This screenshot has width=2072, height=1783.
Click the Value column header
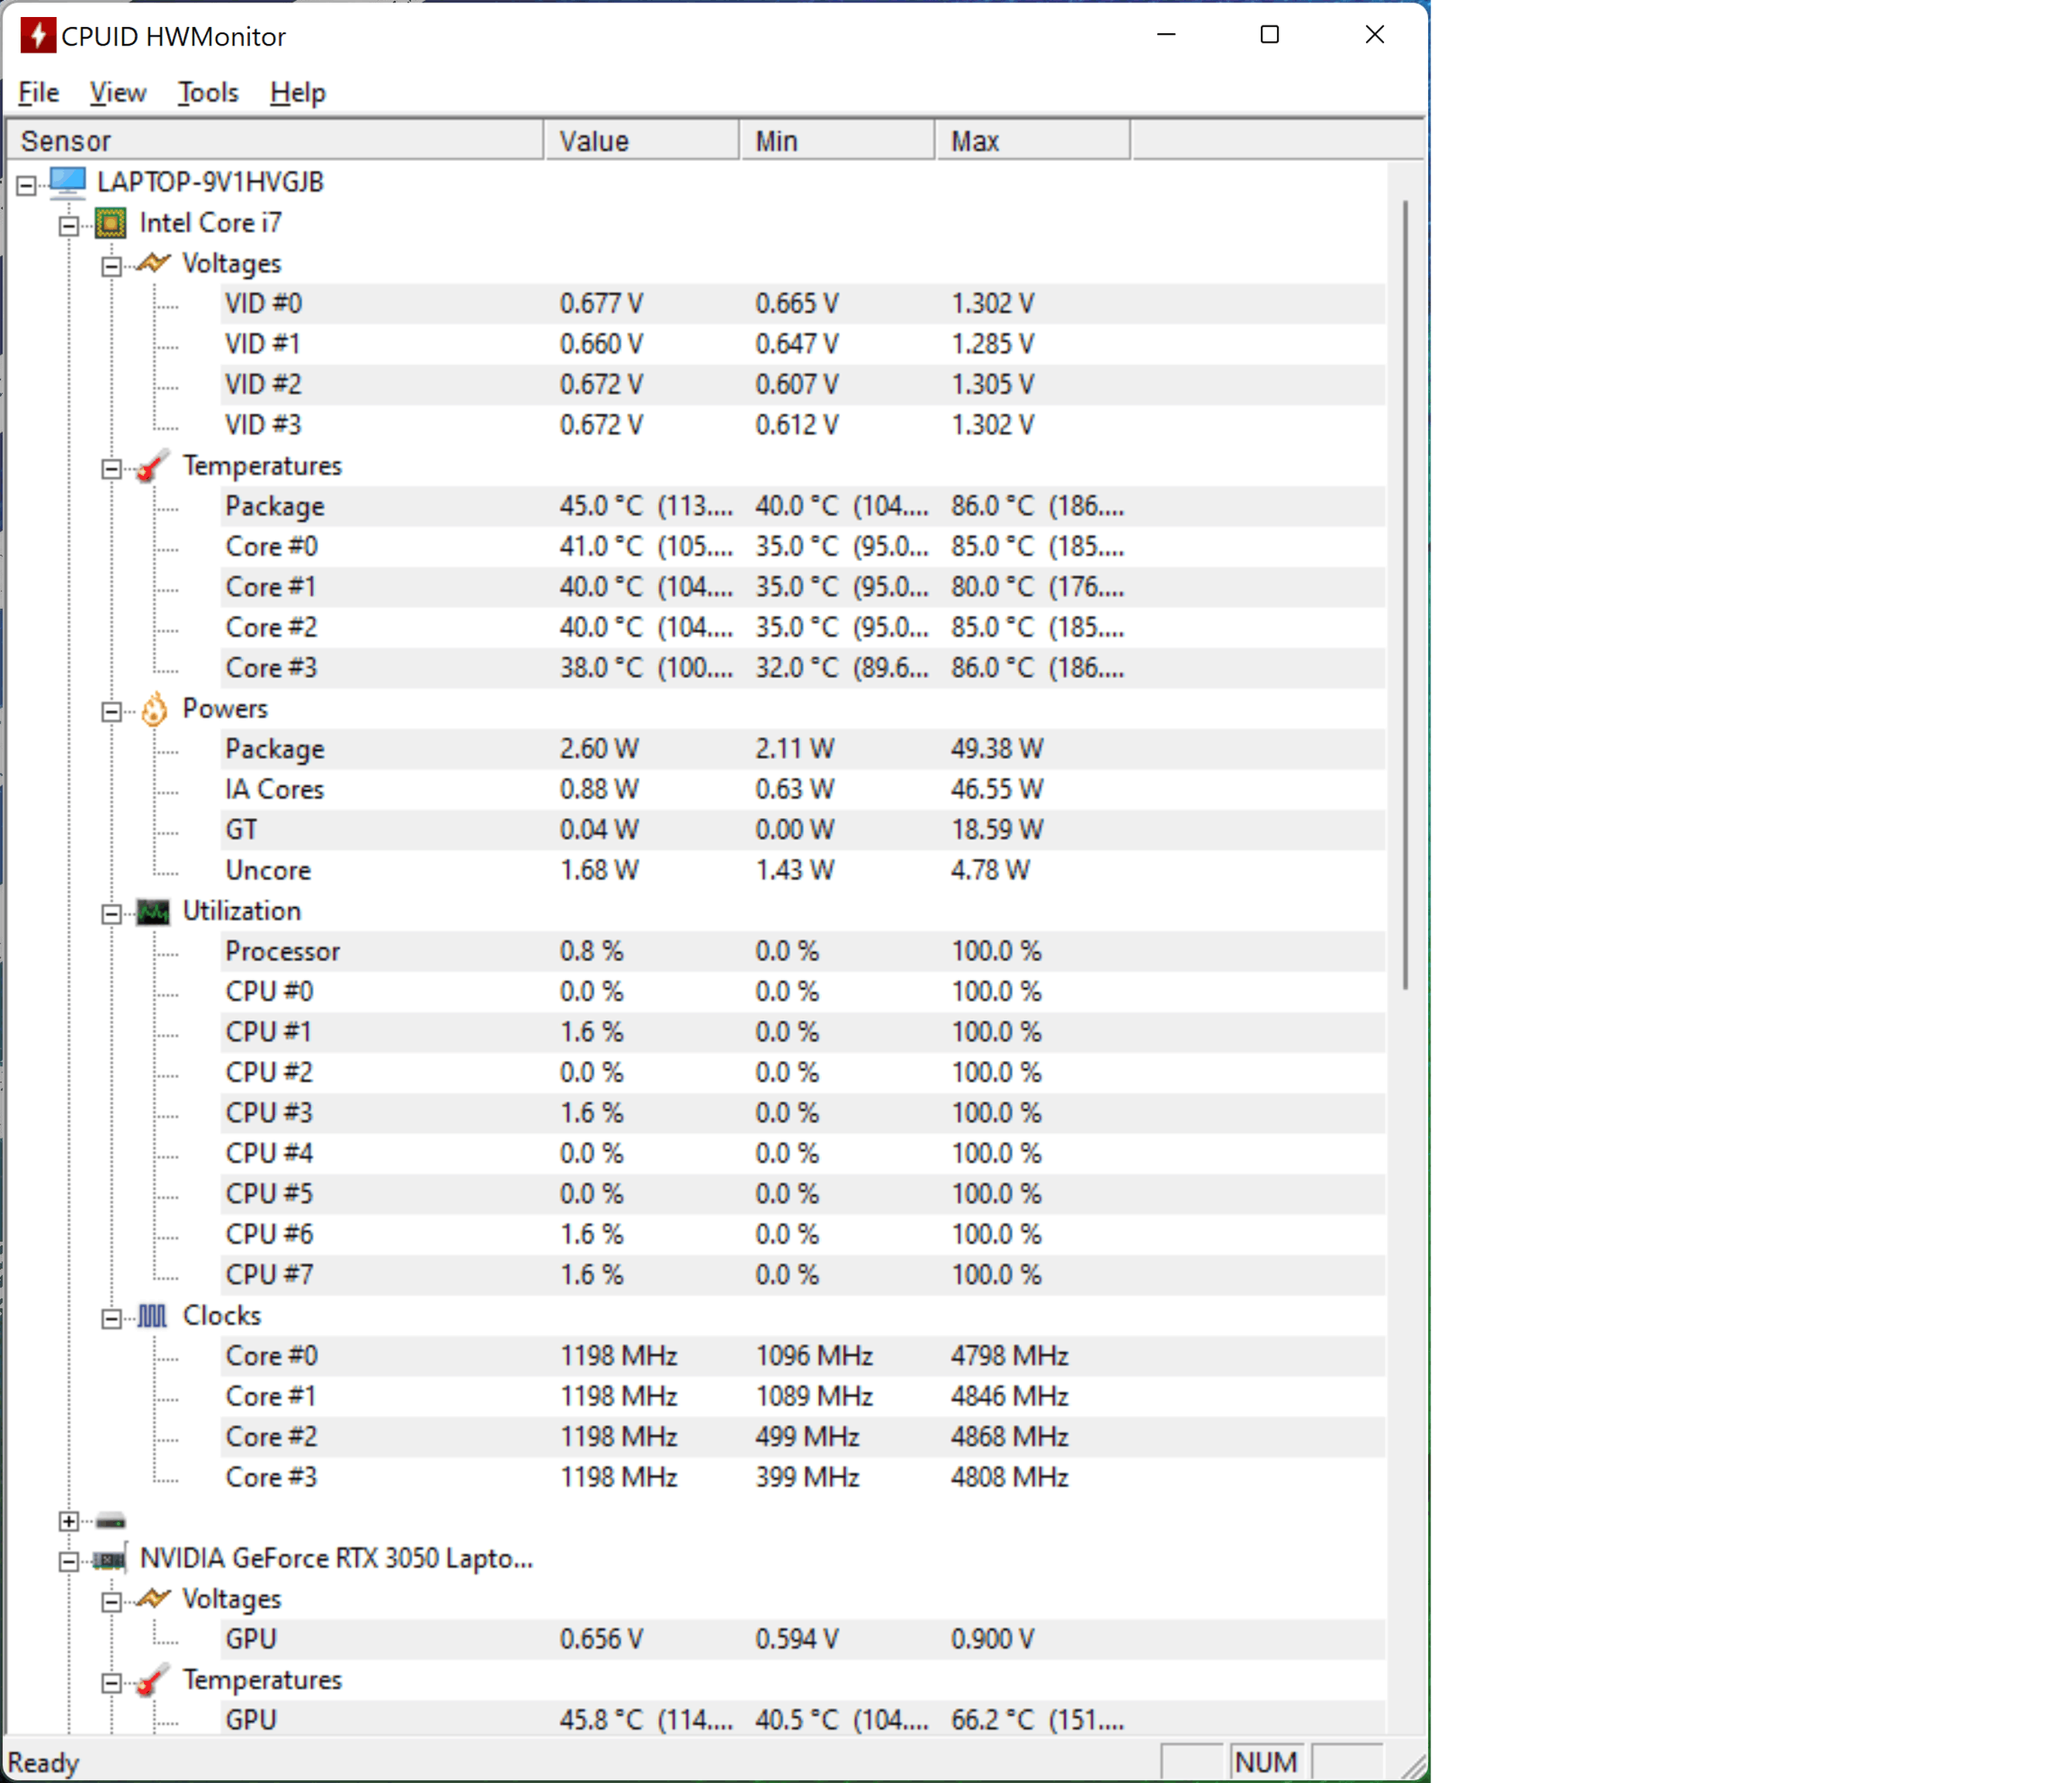[642, 141]
